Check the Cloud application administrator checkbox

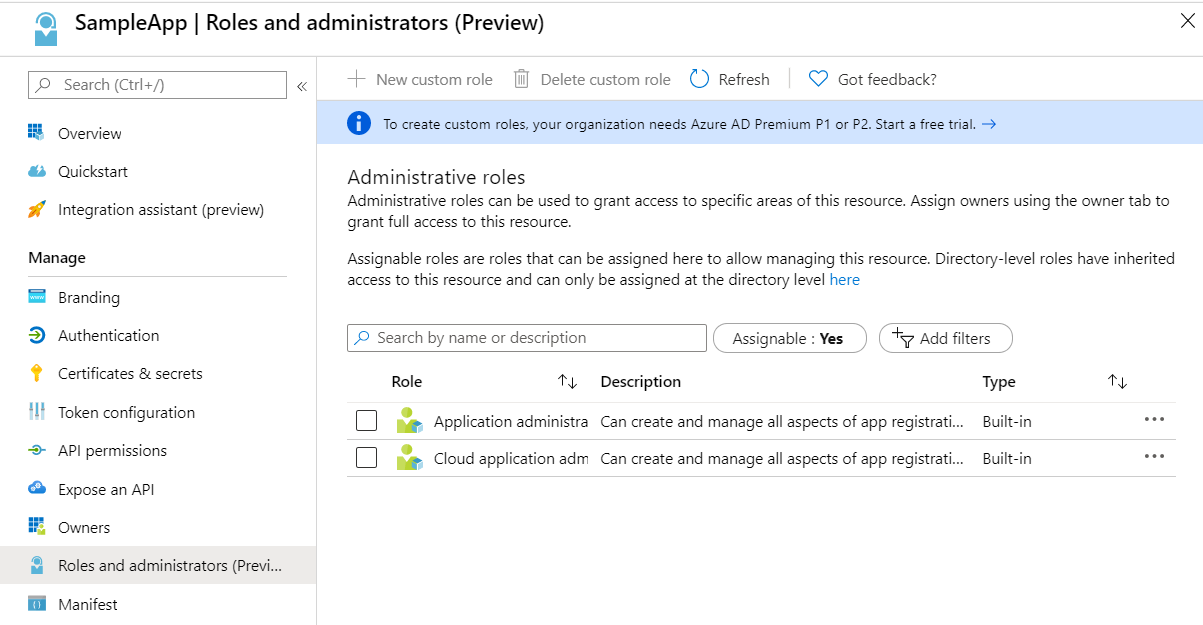click(367, 458)
